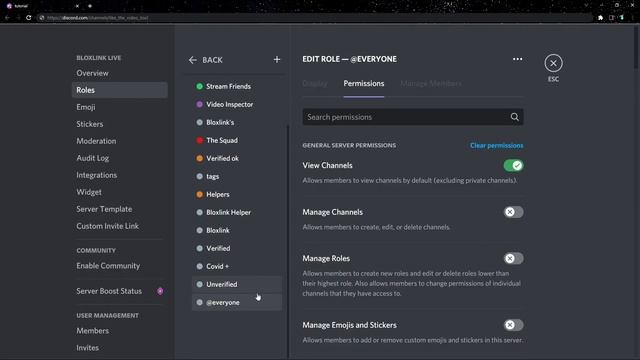Reload the page in the browser
Viewport: 640px width, 360px height.
pyautogui.click(x=29, y=18)
